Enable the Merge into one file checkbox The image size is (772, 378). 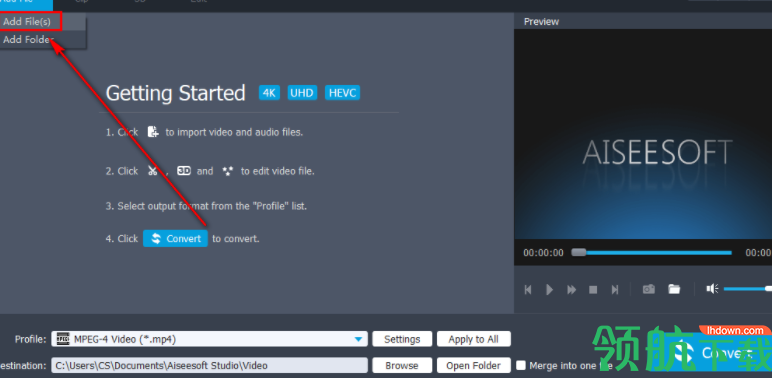(x=521, y=365)
